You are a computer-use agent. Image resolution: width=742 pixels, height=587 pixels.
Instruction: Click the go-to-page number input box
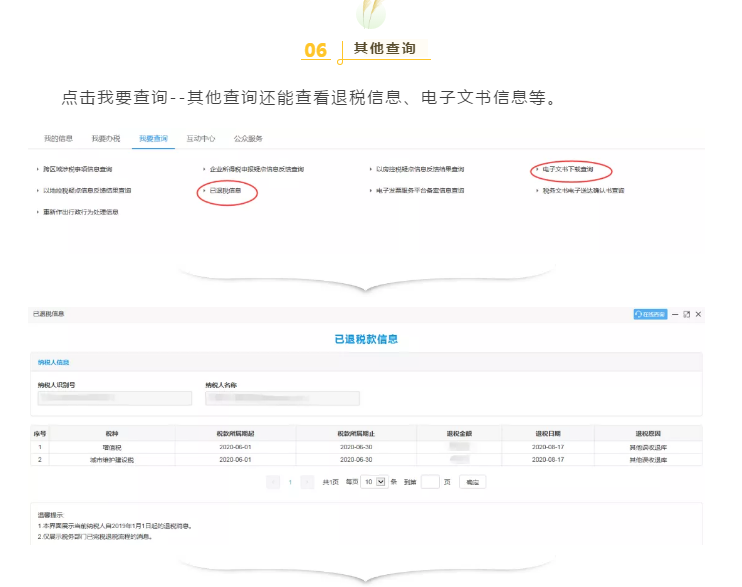pos(430,482)
